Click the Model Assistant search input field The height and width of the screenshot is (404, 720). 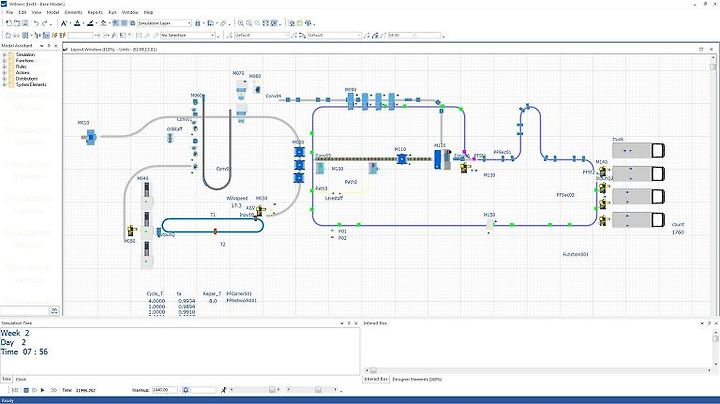point(24,311)
